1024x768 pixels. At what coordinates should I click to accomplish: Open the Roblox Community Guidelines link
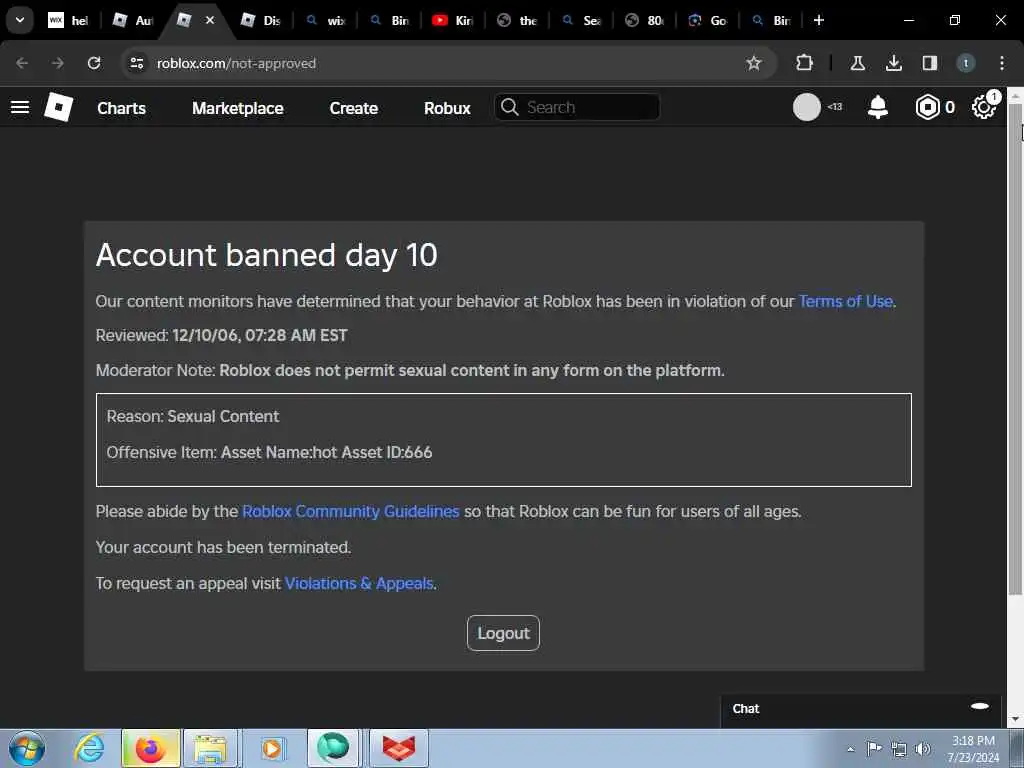[351, 511]
